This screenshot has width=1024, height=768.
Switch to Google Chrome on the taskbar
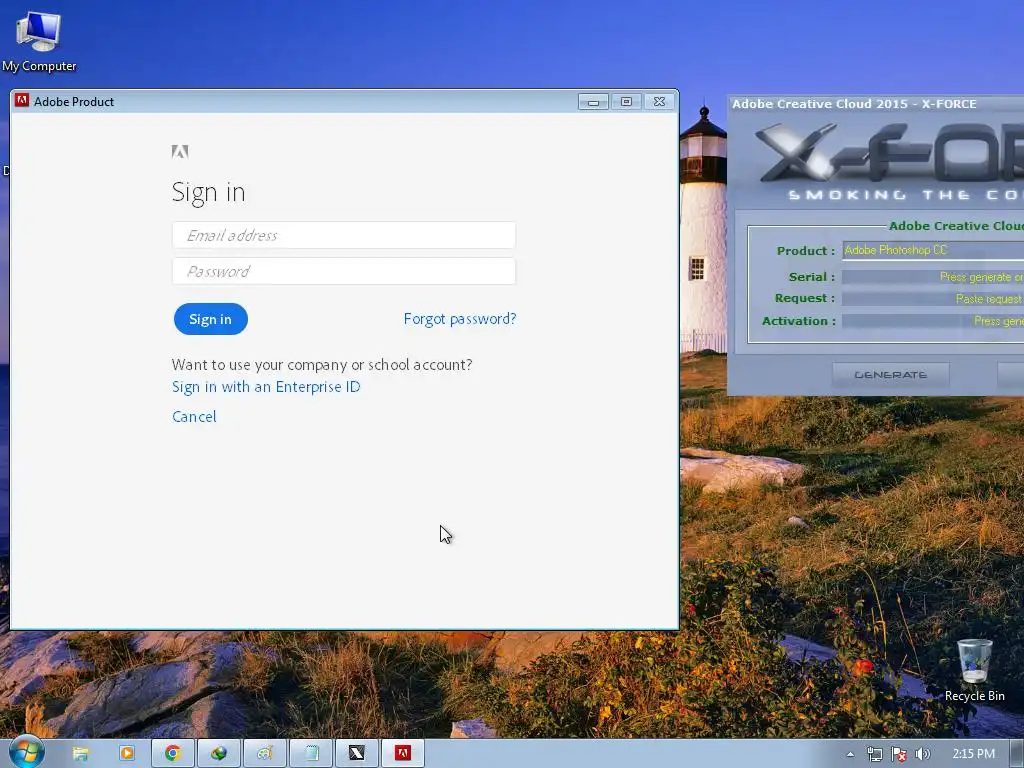tap(172, 754)
